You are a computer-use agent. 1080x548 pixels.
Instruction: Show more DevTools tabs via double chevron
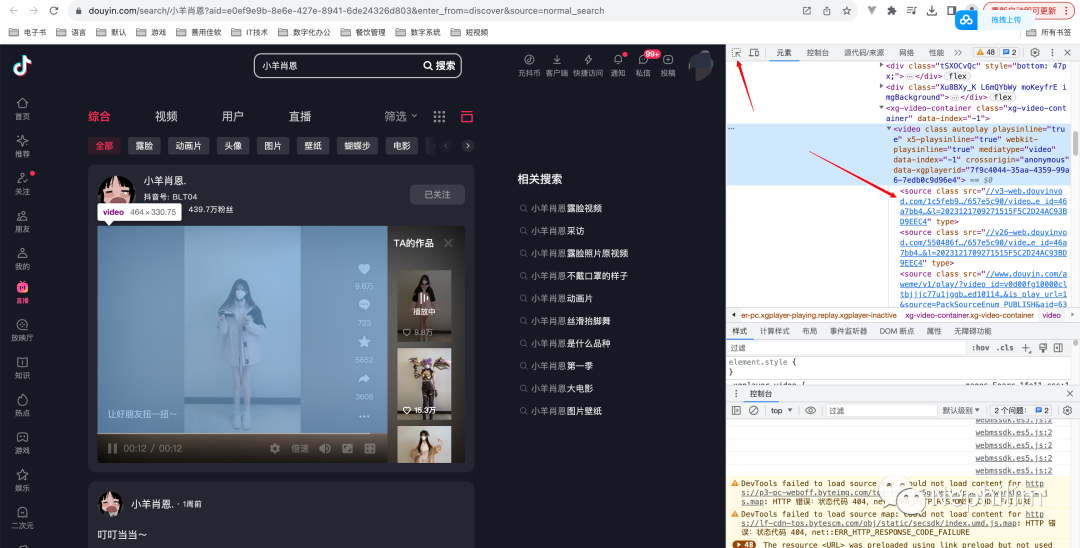click(957, 52)
